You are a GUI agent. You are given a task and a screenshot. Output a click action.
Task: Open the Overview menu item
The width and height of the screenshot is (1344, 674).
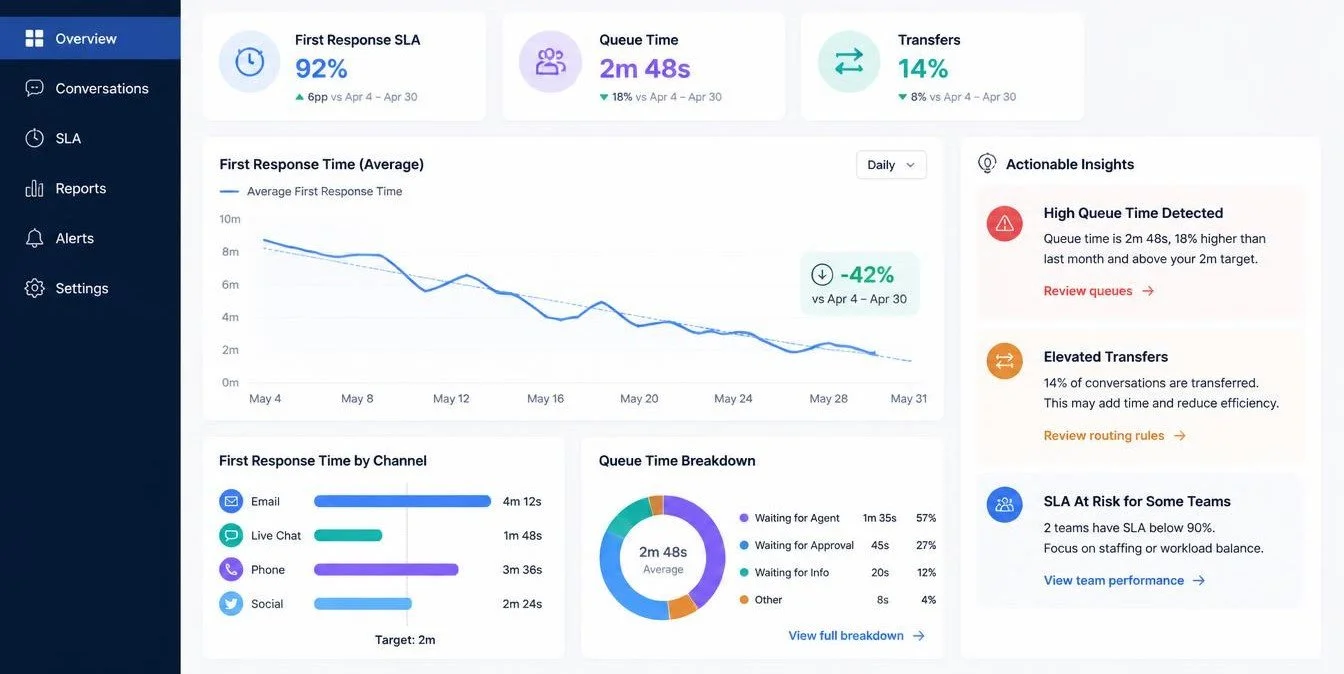90,38
